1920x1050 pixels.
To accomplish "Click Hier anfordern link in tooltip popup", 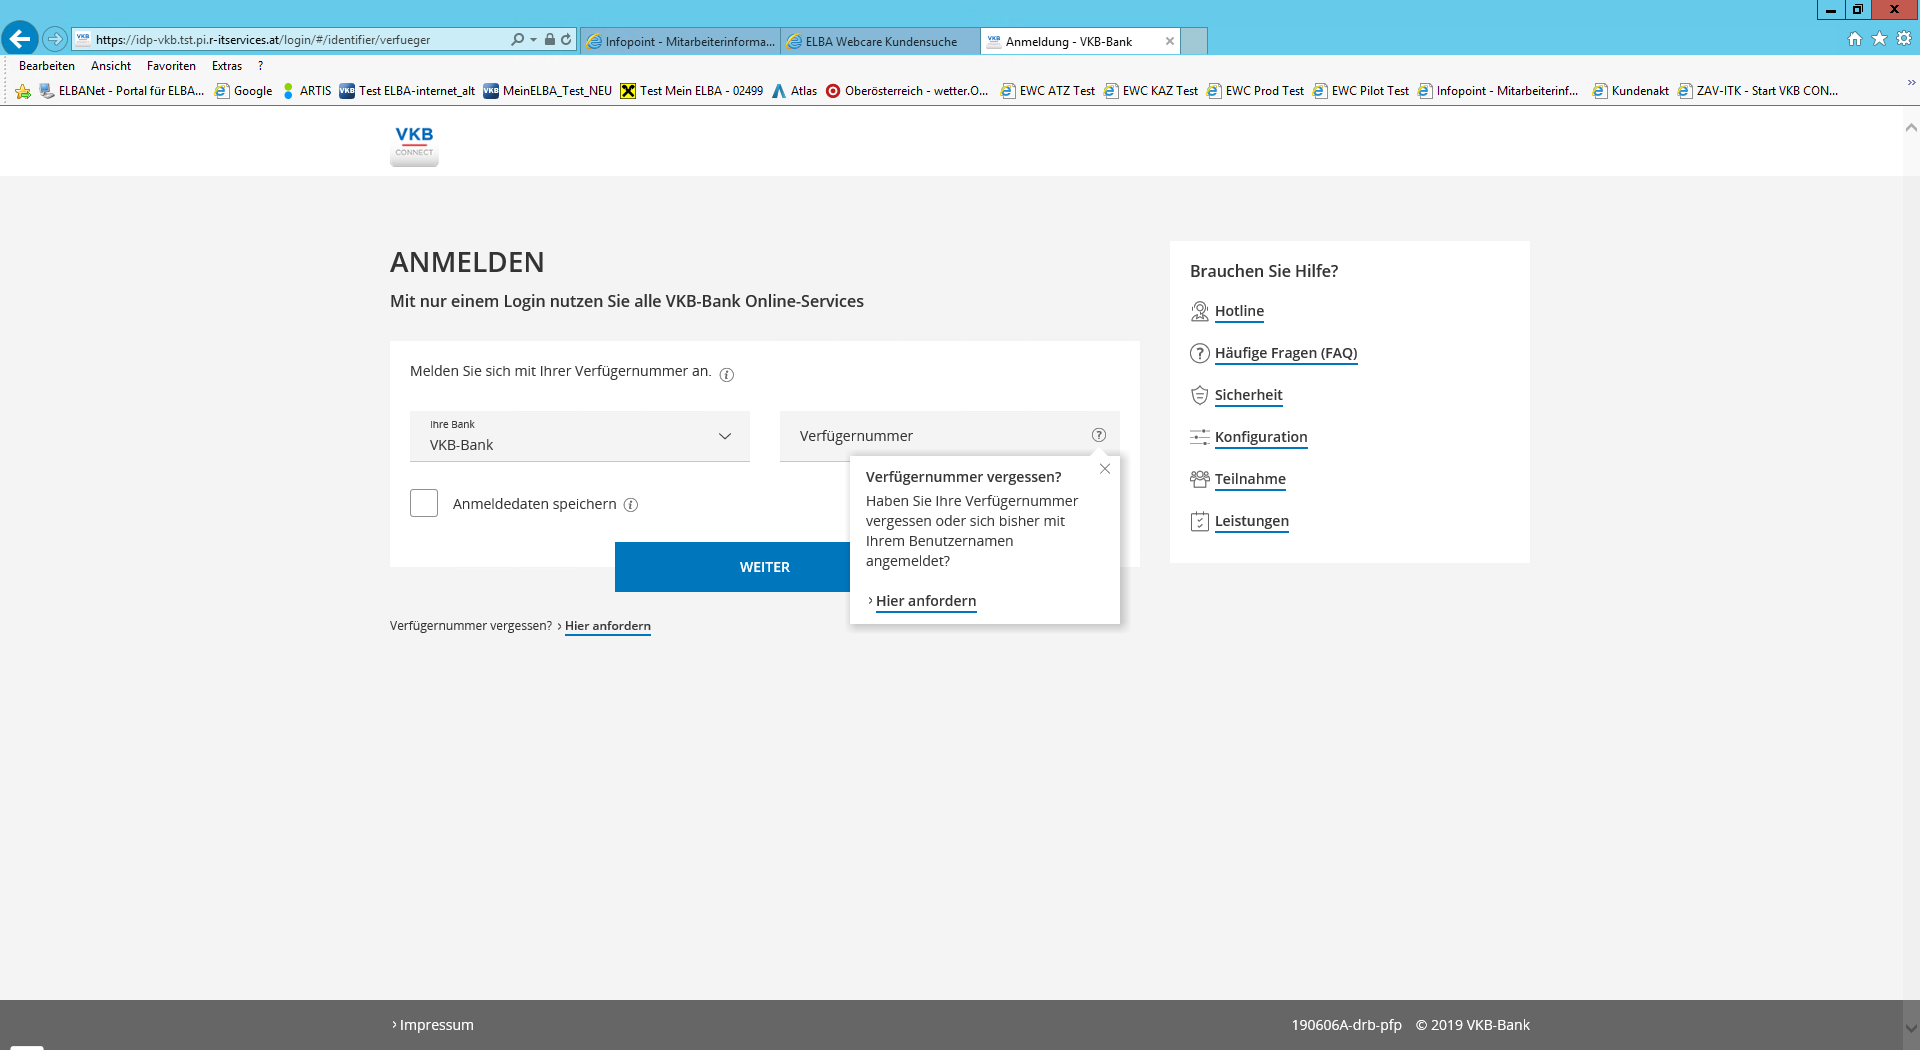I will coord(926,601).
